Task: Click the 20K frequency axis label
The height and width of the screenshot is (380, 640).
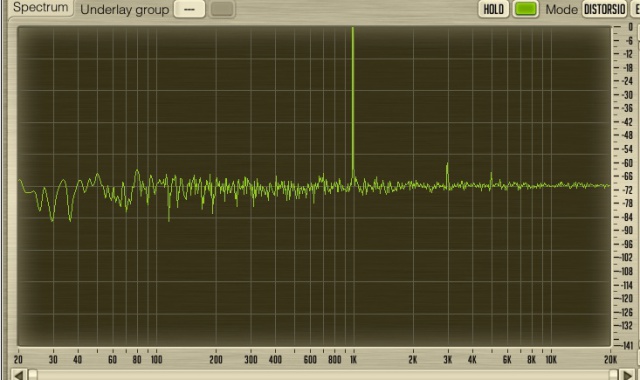Action: [x=610, y=360]
